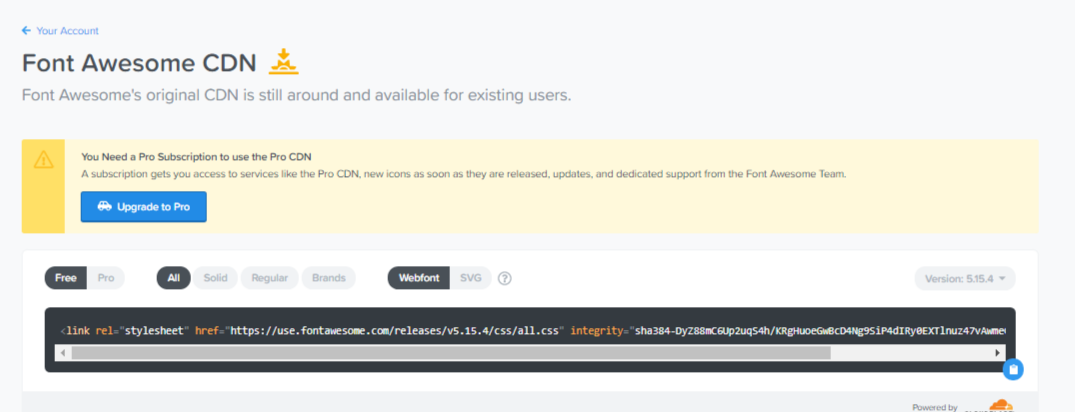The width and height of the screenshot is (1075, 412).
Task: Choose the Regular style filter
Action: (269, 278)
